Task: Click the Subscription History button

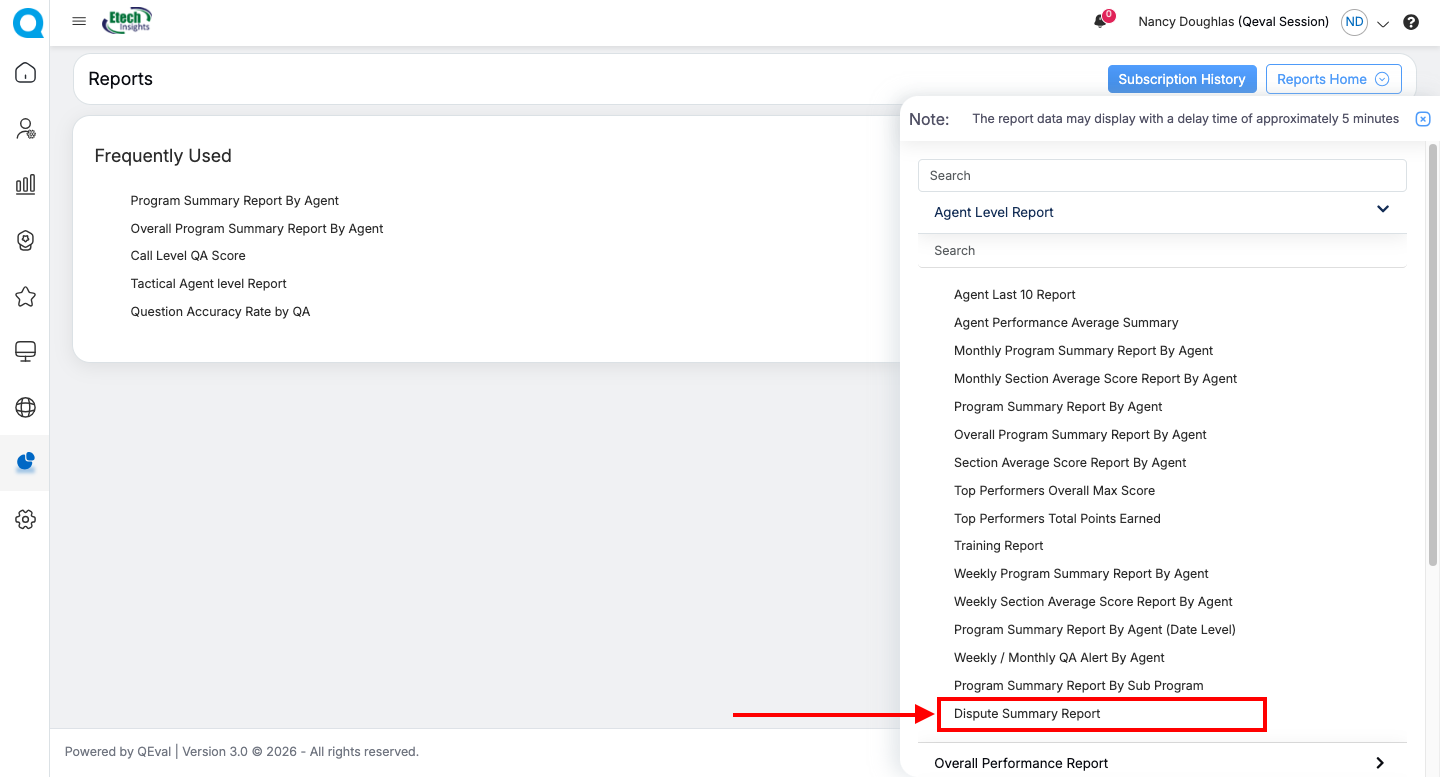Action: click(1181, 79)
